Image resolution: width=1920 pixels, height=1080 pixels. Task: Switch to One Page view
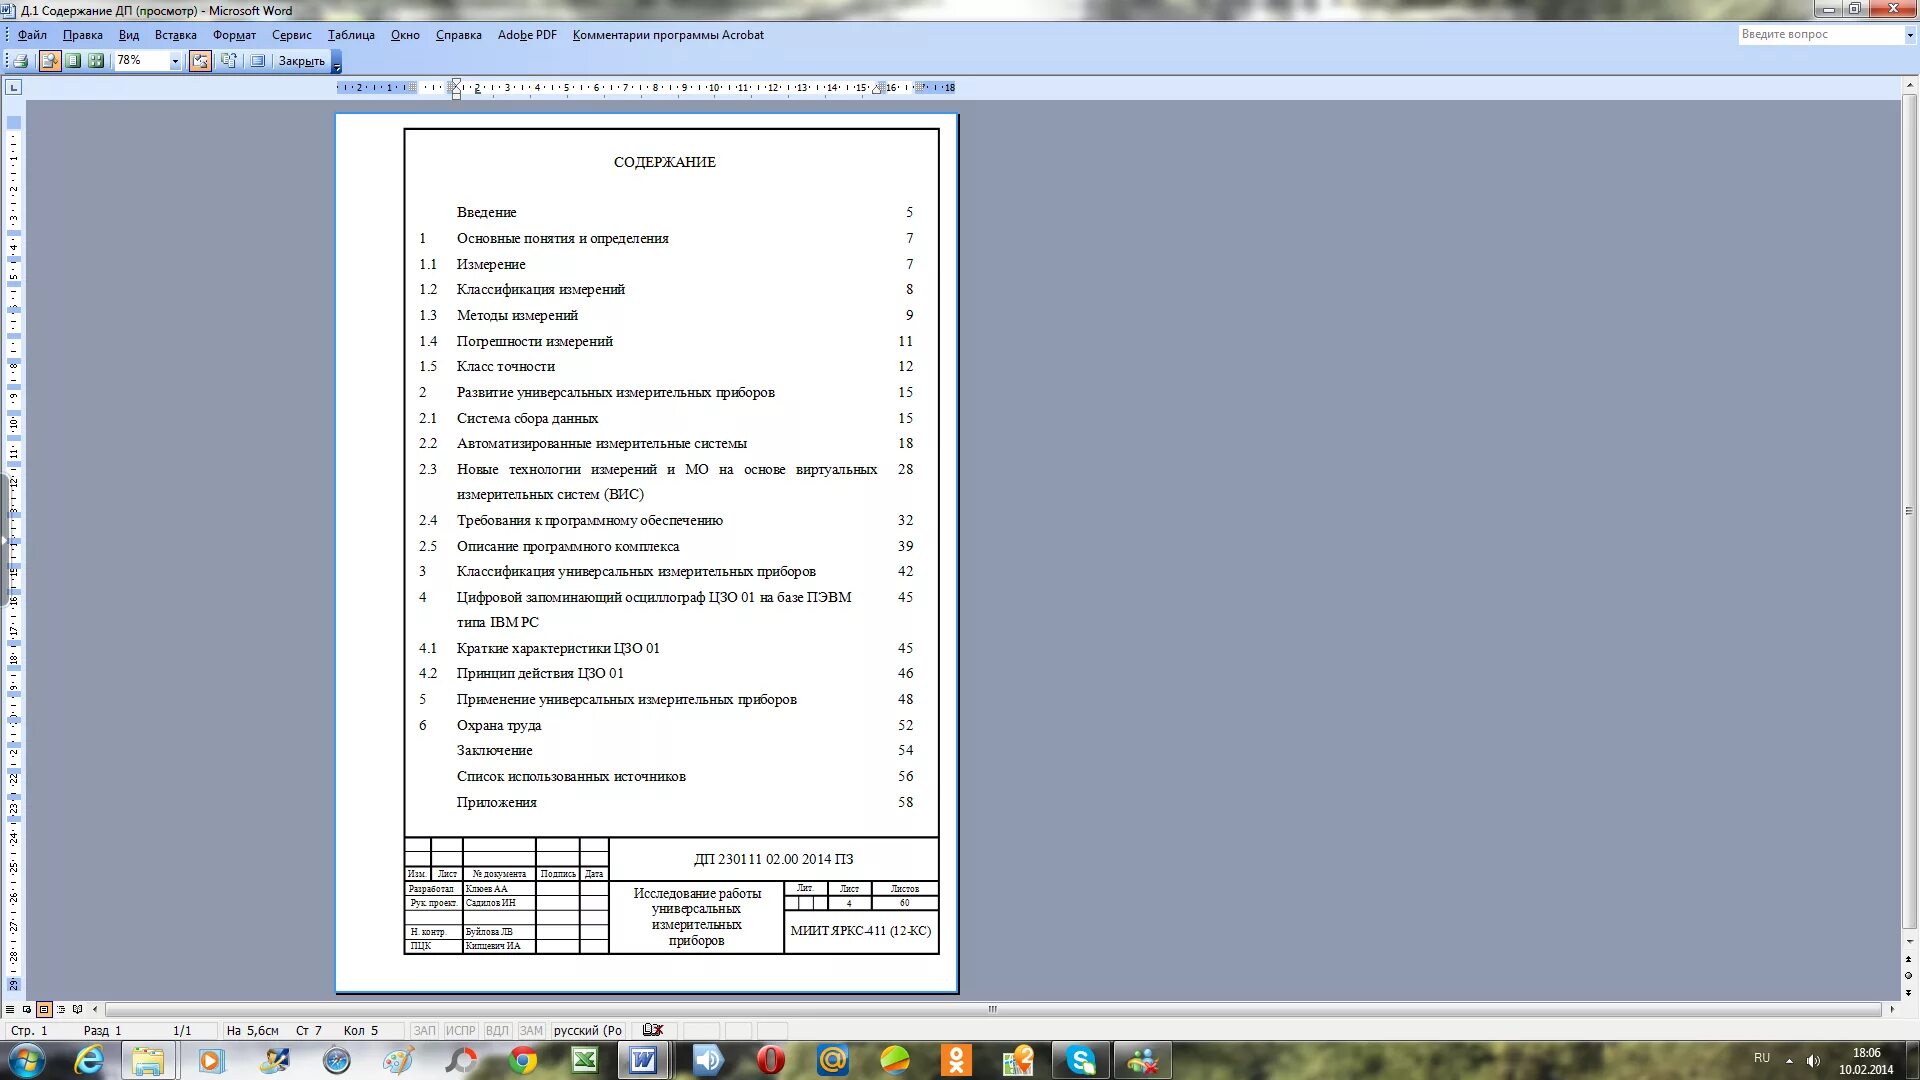coord(73,61)
